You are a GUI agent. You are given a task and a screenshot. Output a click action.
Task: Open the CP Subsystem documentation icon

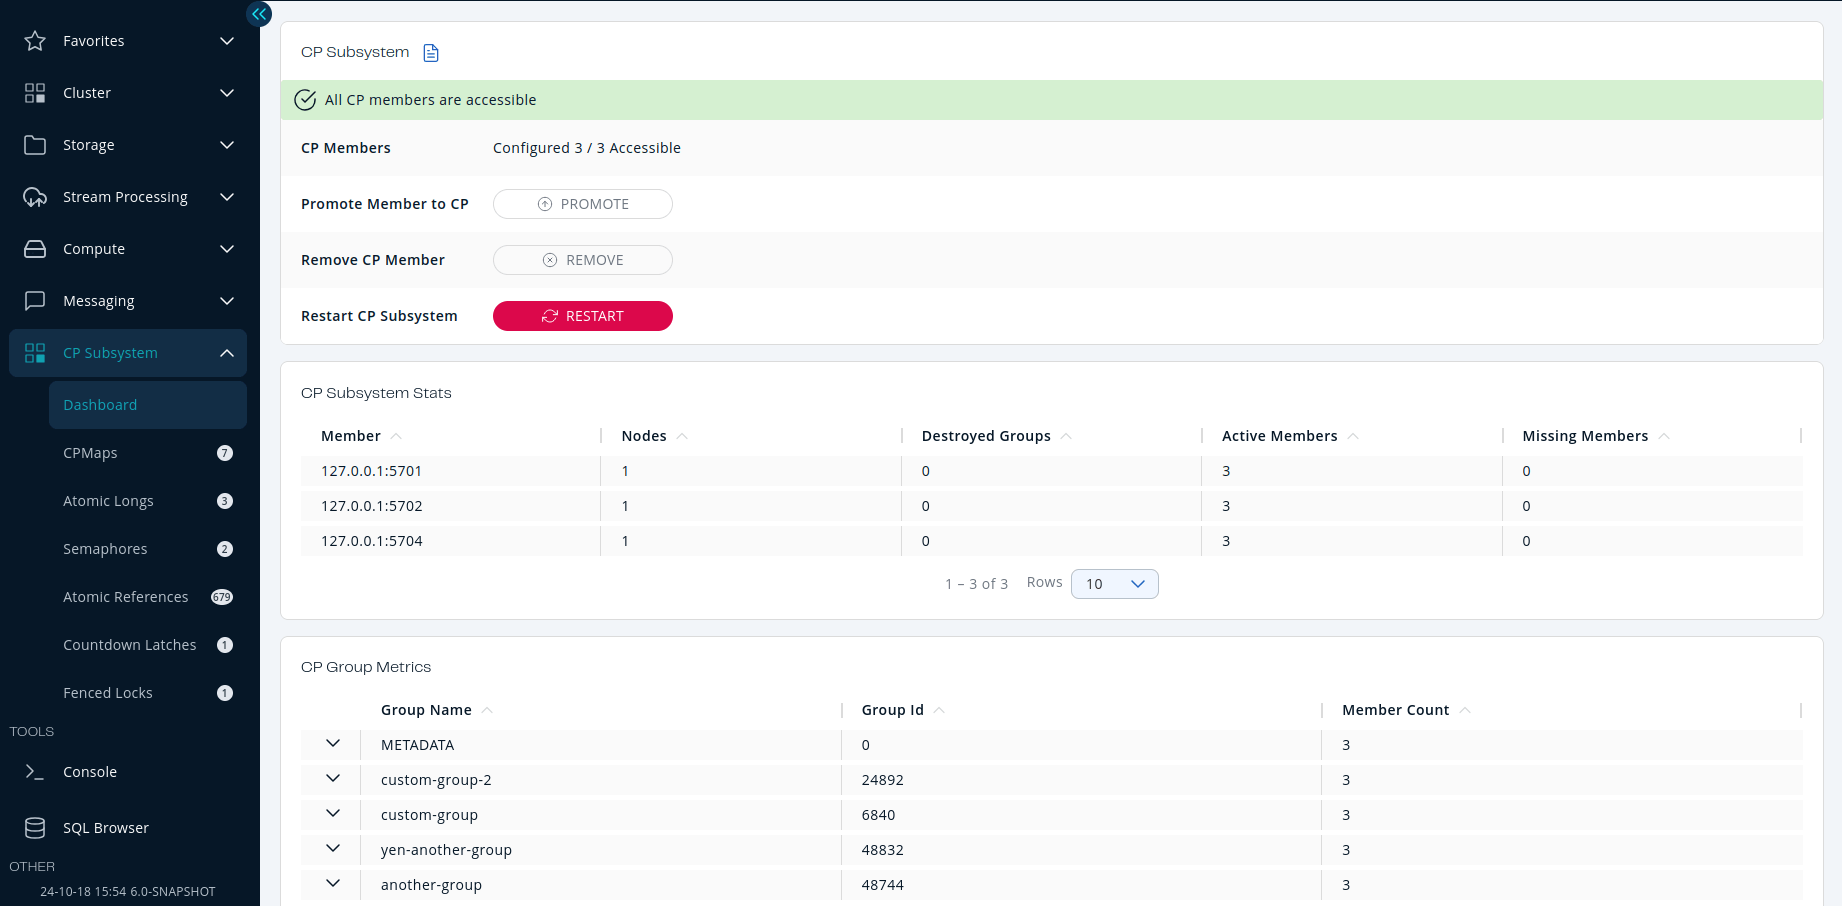pyautogui.click(x=431, y=53)
